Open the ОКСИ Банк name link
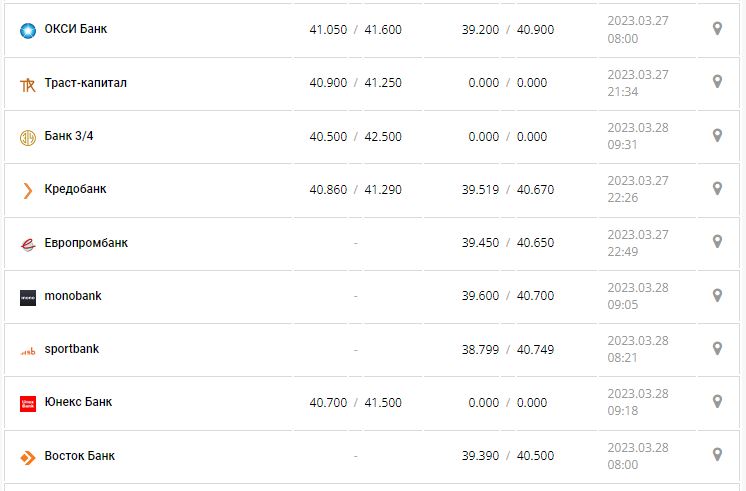746x491 pixels. [x=76, y=29]
